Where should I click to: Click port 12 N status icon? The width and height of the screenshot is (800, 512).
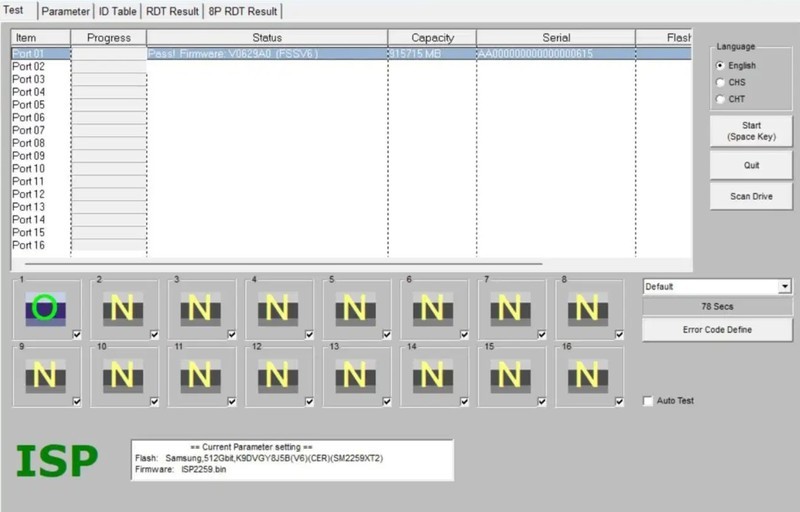pos(278,376)
